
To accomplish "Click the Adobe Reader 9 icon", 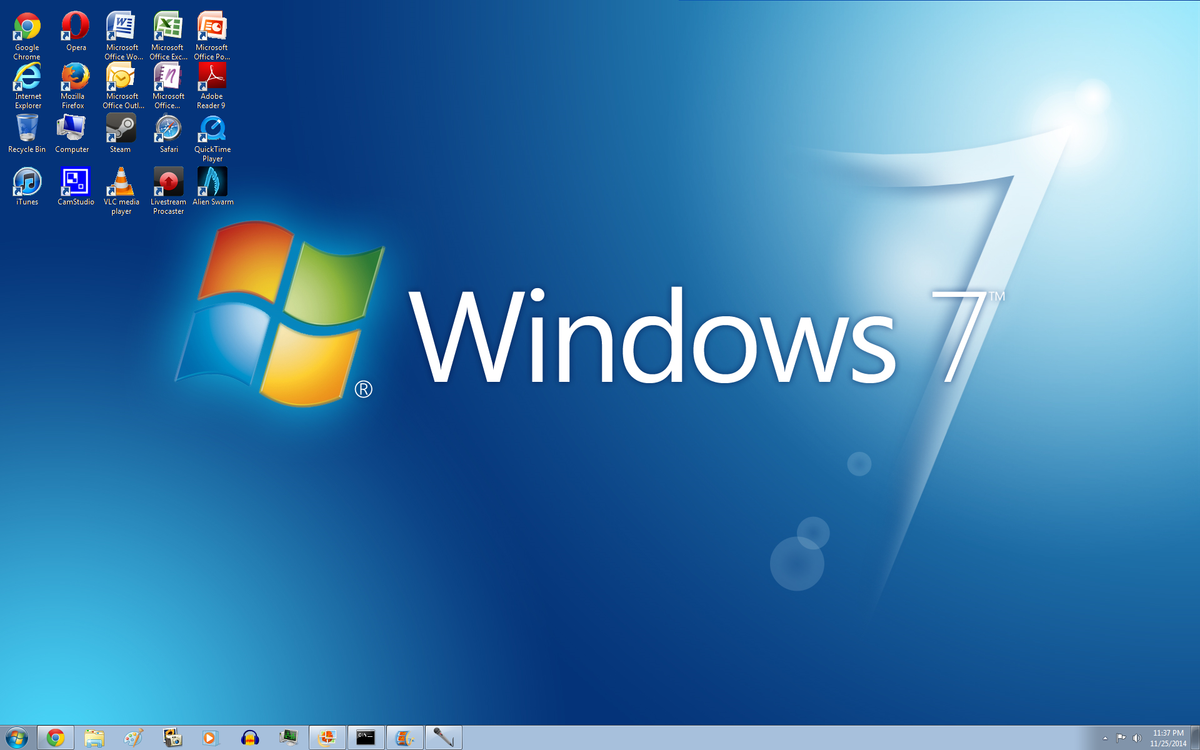I will tap(212, 86).
